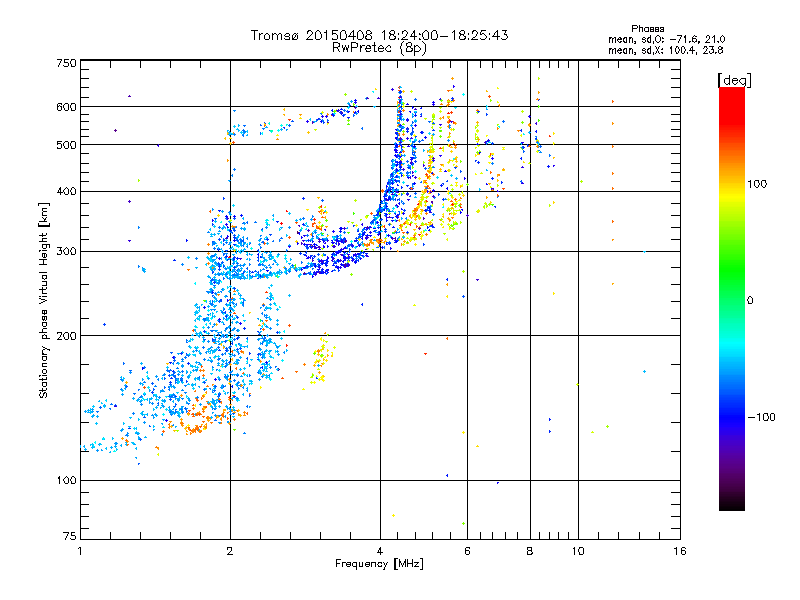Click the 'Stationary phase Virtual Height [km]' axis label
The height and width of the screenshot is (600, 800).
click(x=44, y=300)
